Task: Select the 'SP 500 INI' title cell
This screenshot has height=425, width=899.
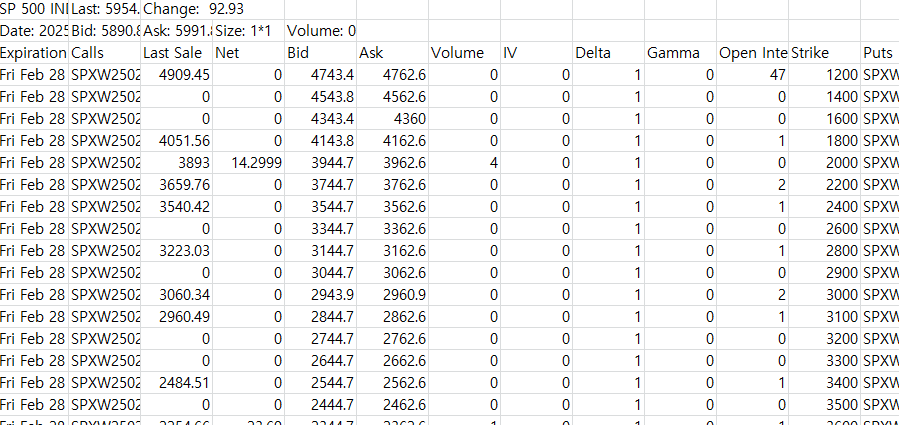Action: coord(34,9)
